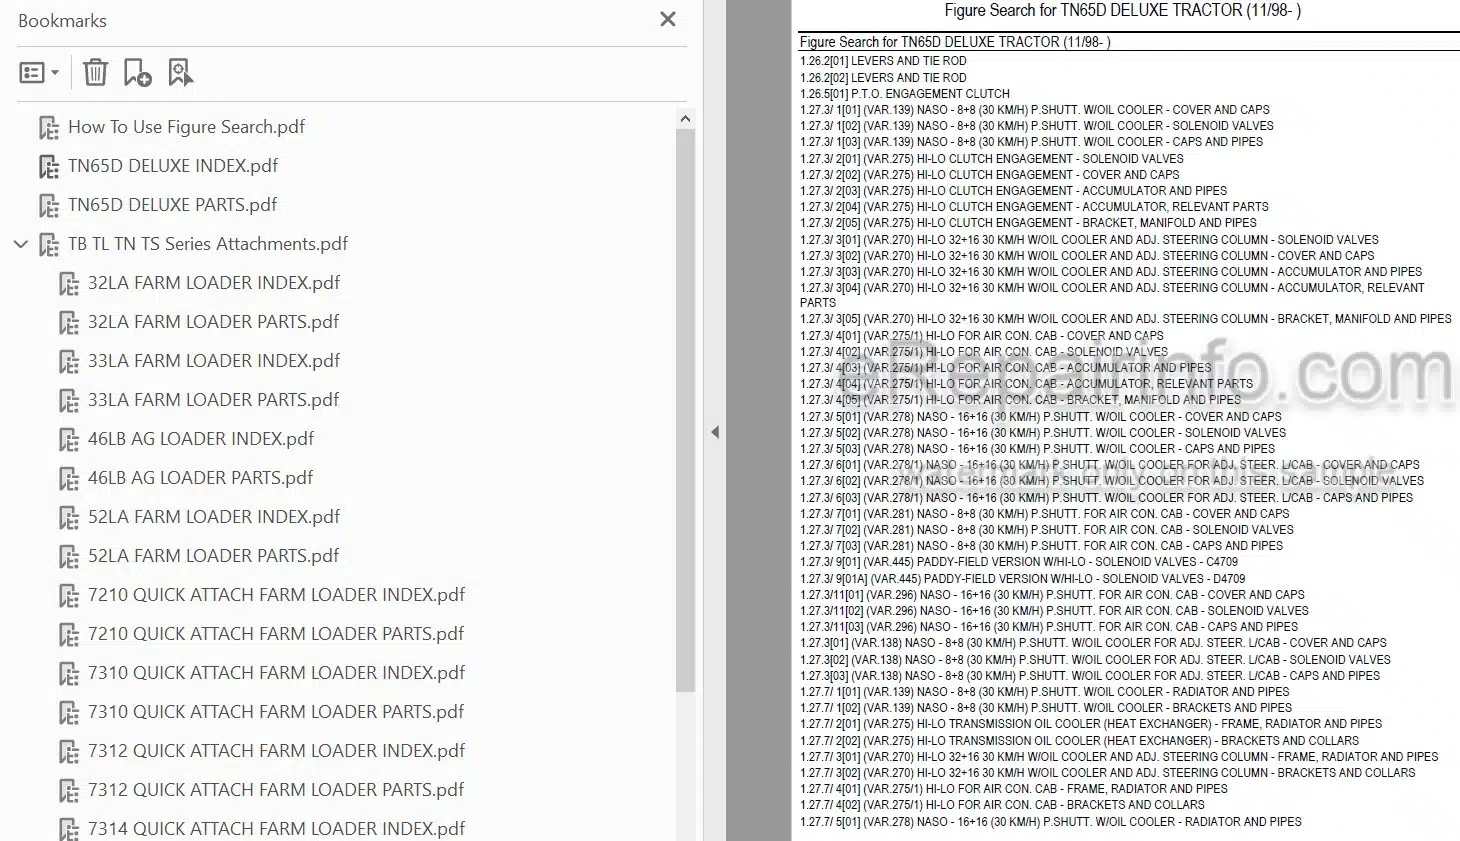The image size is (1460, 841).
Task: Click line 1.27.3/ 9[01A] PADDY-FIELD VERSION D4709
Action: coord(1023,578)
